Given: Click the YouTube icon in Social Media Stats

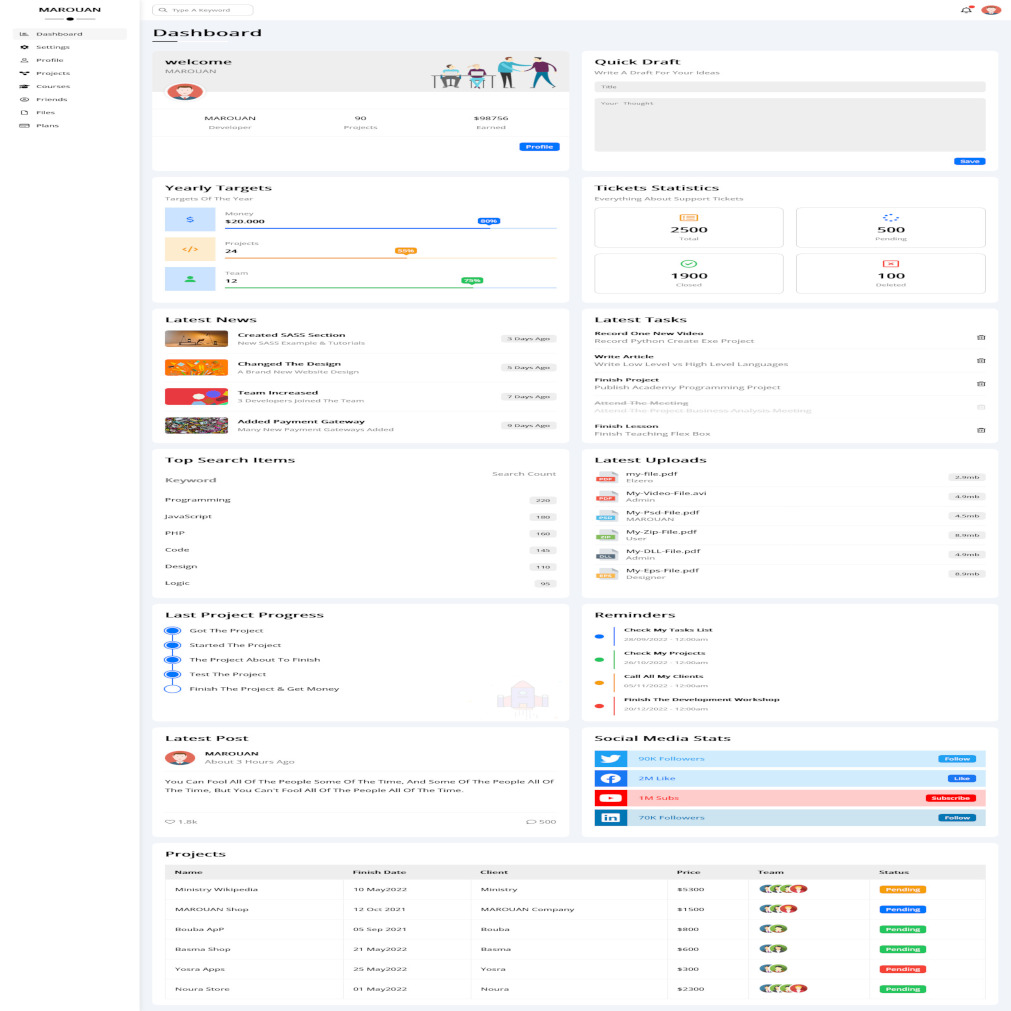Looking at the screenshot, I should [x=610, y=798].
